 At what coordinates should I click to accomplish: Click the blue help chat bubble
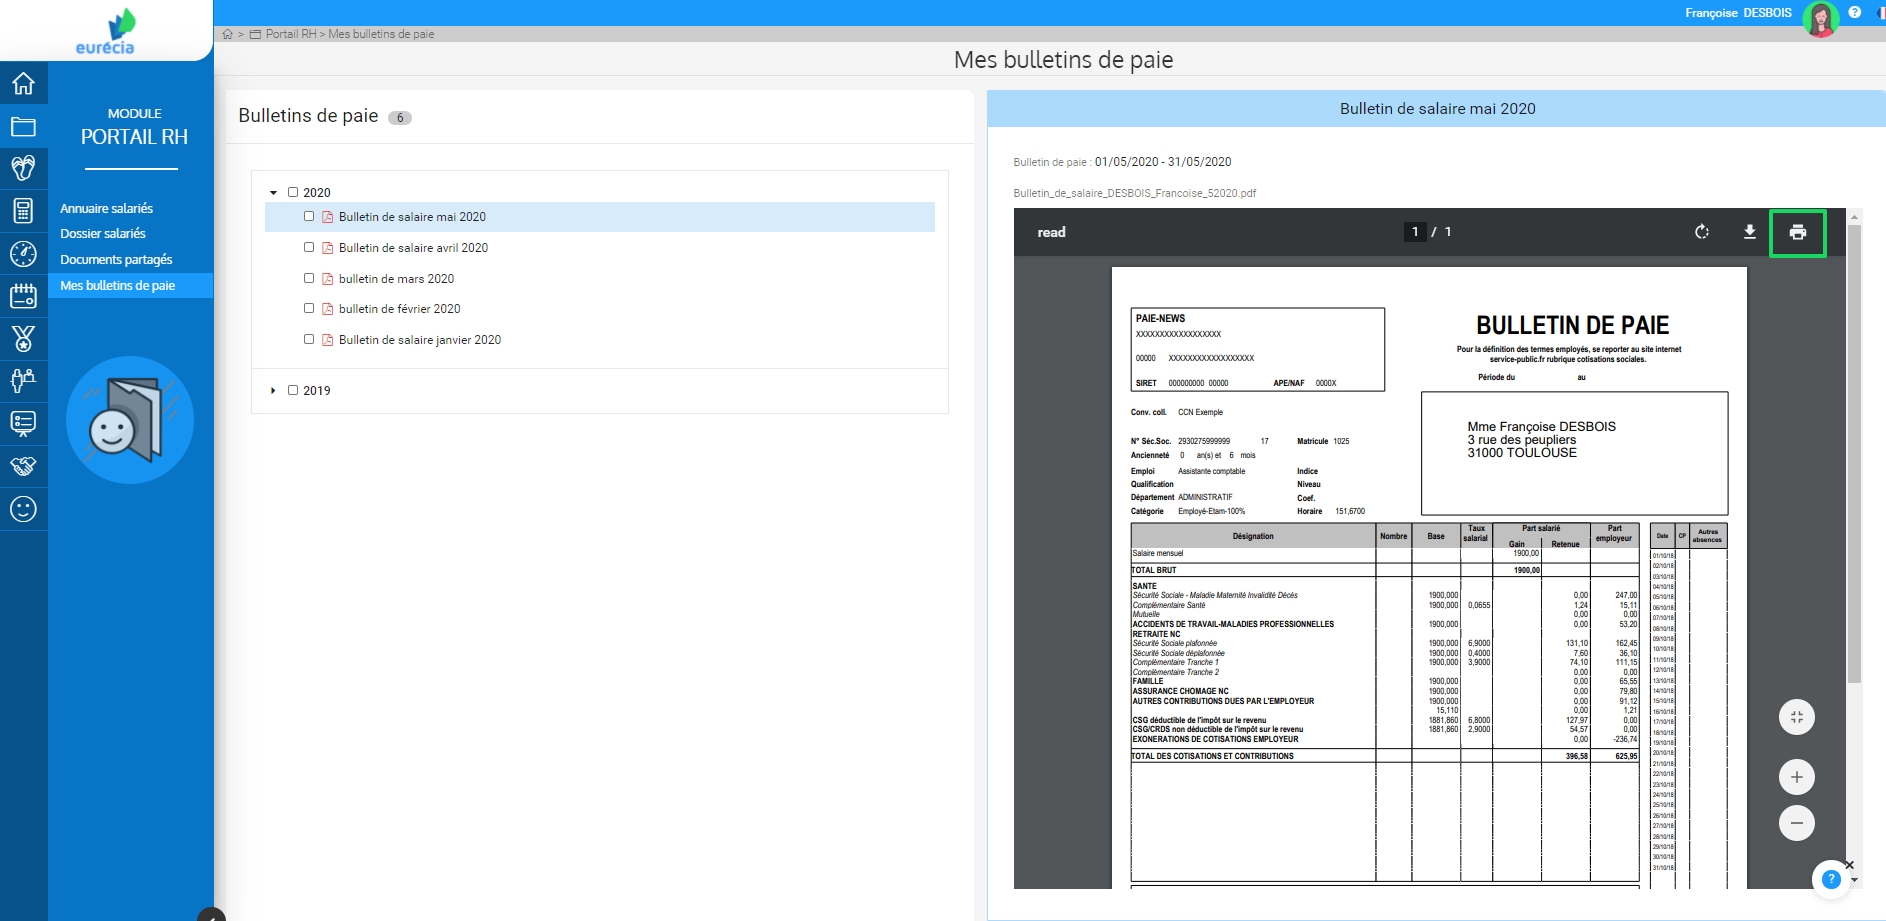1830,879
